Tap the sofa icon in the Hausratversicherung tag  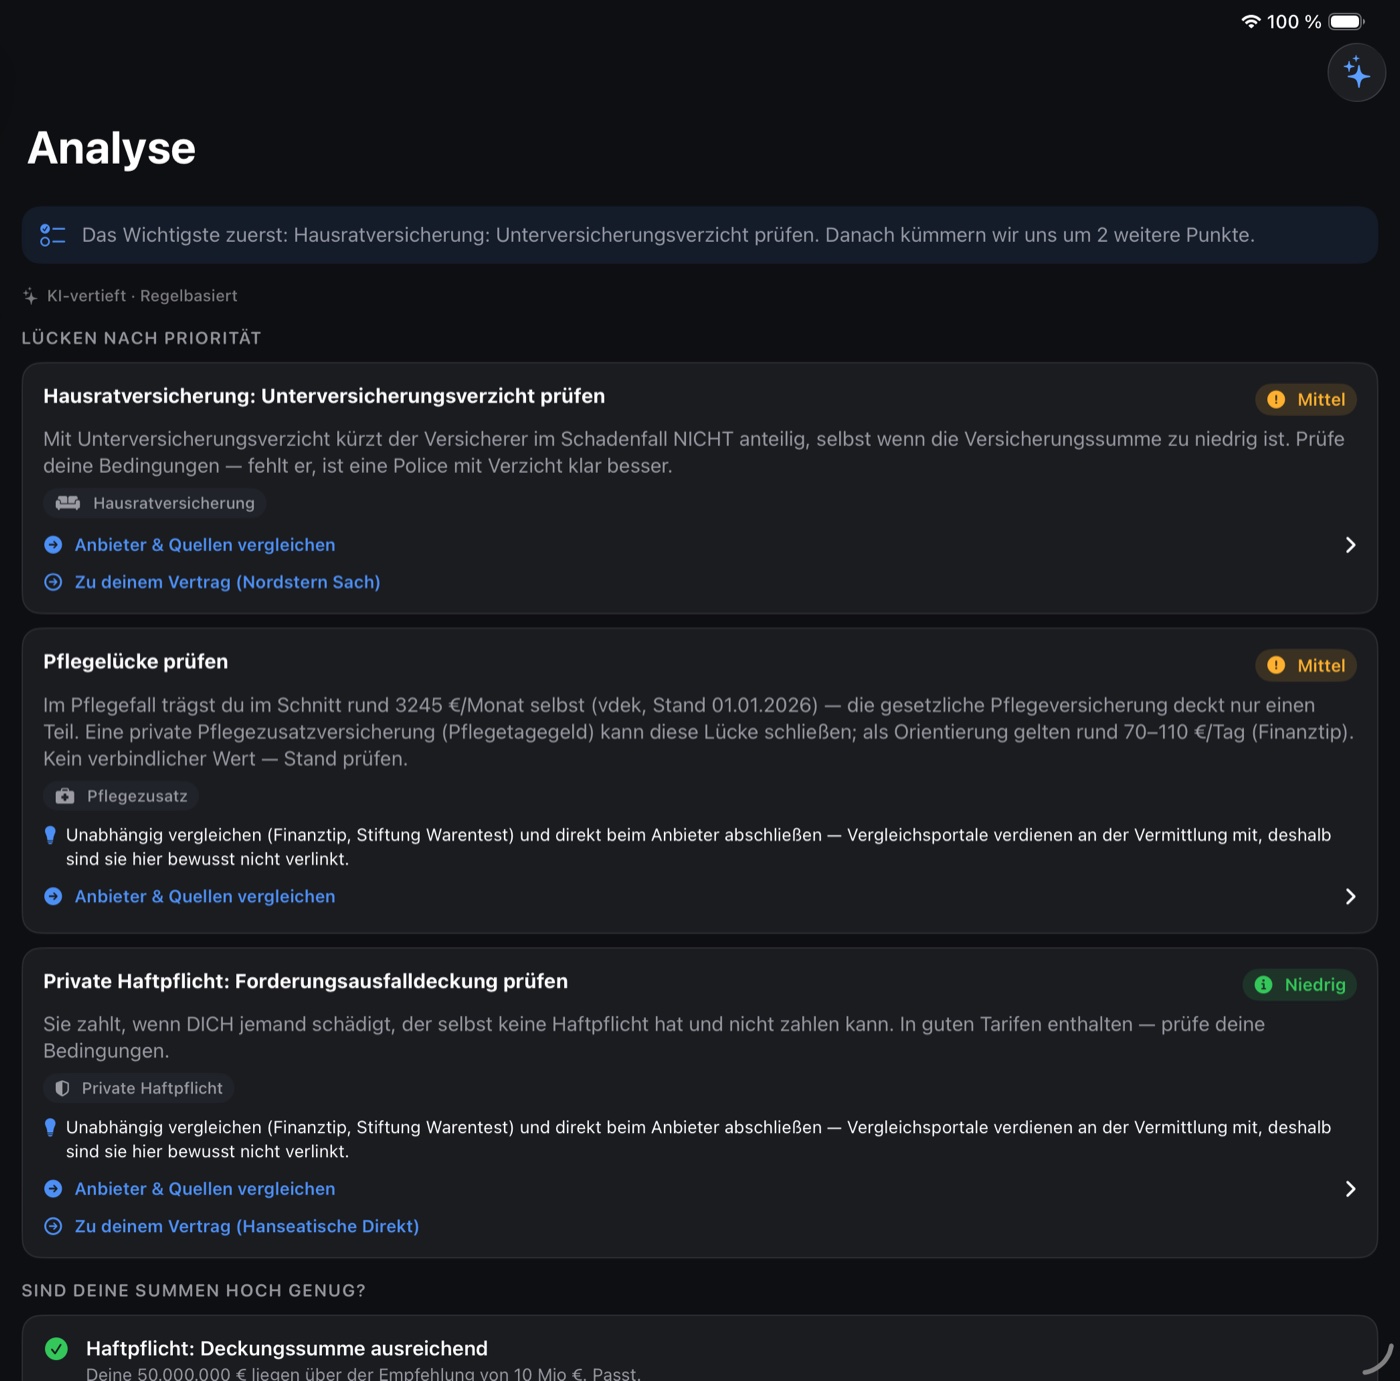tap(68, 503)
